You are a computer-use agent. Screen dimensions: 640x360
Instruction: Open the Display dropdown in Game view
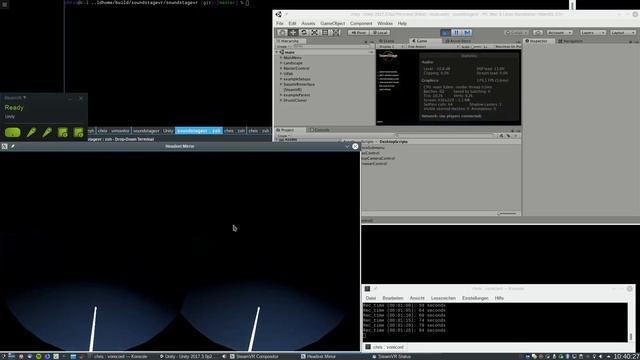pyautogui.click(x=391, y=47)
